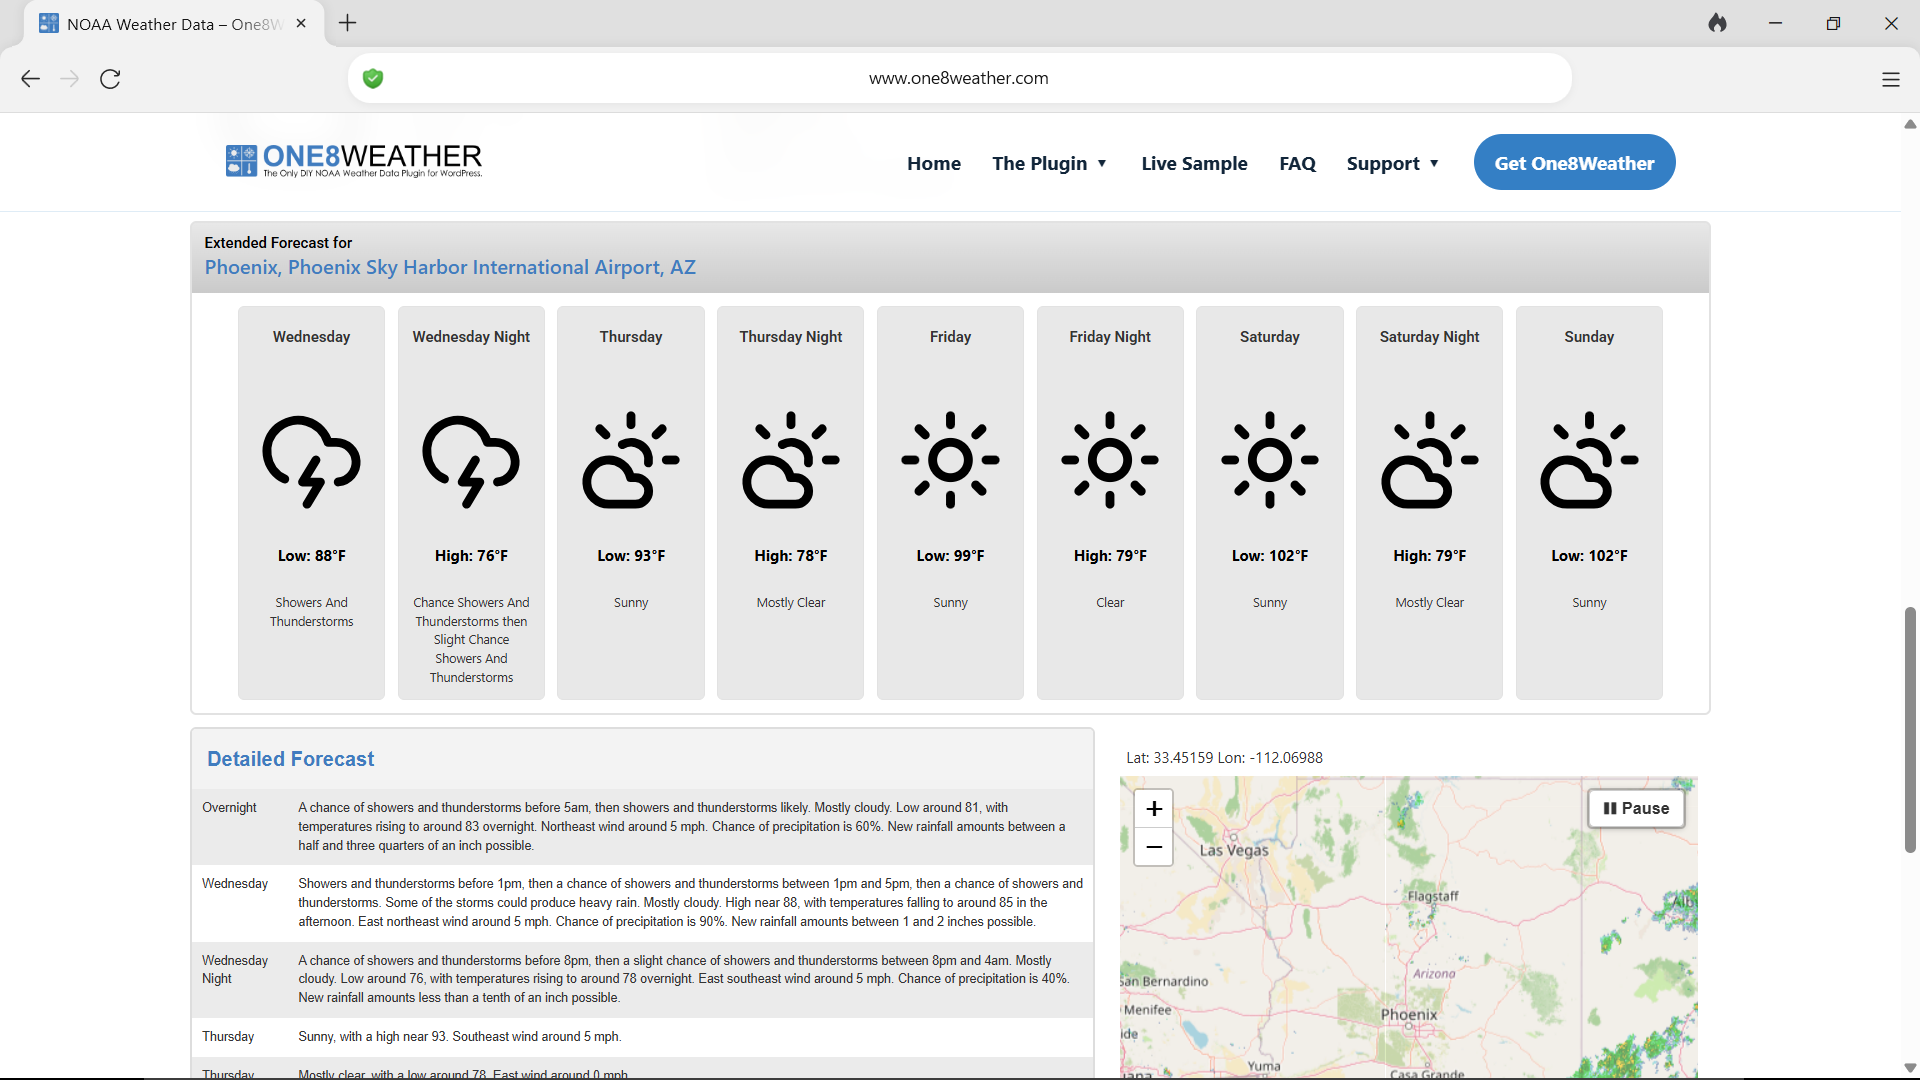Click the Wednesday thunderstorm icon

pyautogui.click(x=311, y=461)
